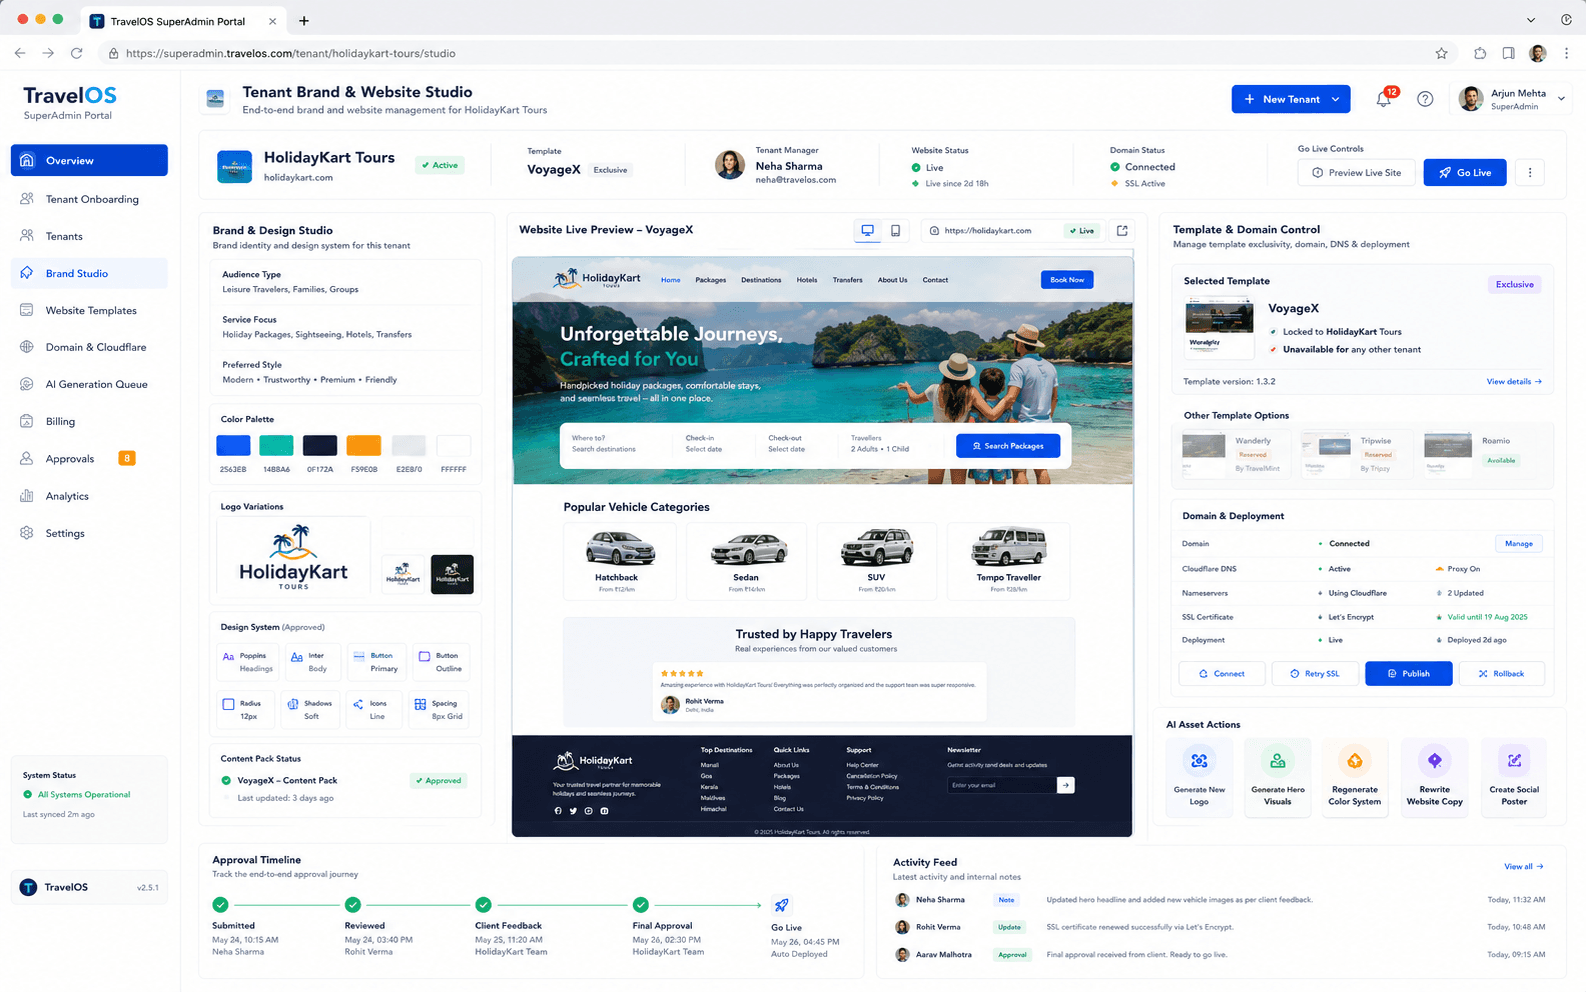
Task: Click the newsletter submit arrow in preview
Action: point(1066,785)
